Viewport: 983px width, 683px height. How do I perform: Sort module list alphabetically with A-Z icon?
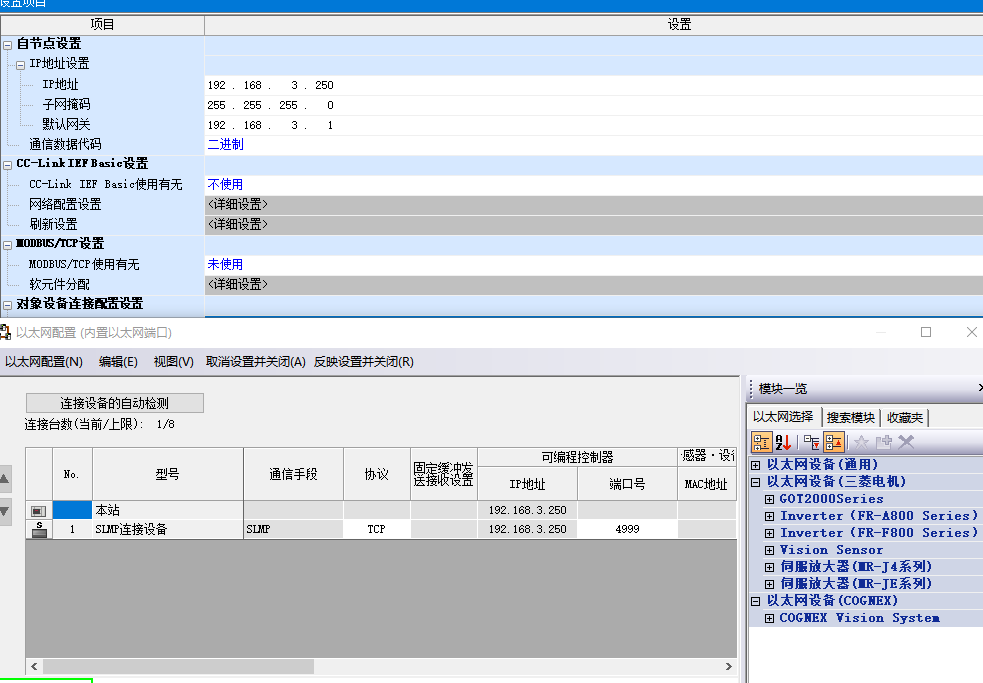[x=784, y=442]
